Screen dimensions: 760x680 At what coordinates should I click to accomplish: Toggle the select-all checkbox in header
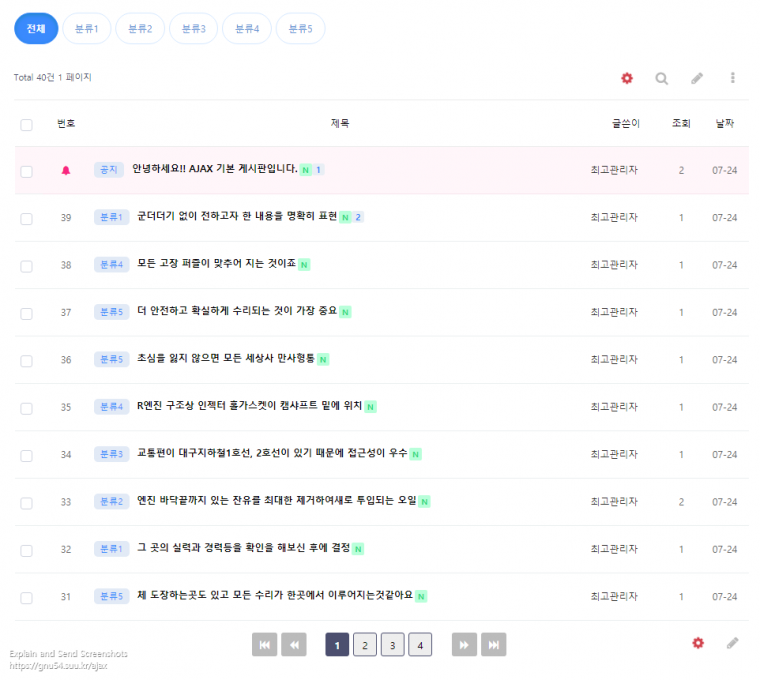27,125
